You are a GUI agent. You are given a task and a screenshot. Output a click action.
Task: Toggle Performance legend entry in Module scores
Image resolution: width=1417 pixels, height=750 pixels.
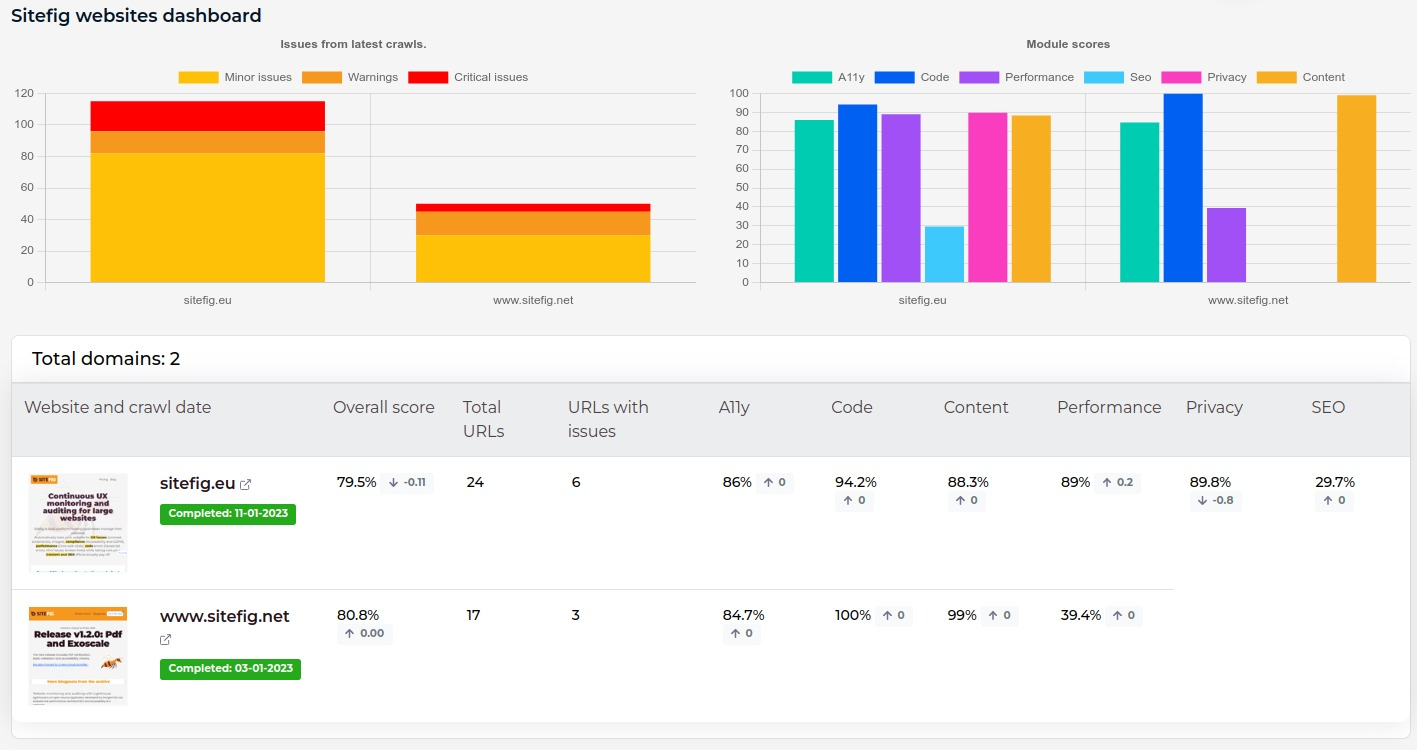[x=1016, y=77]
